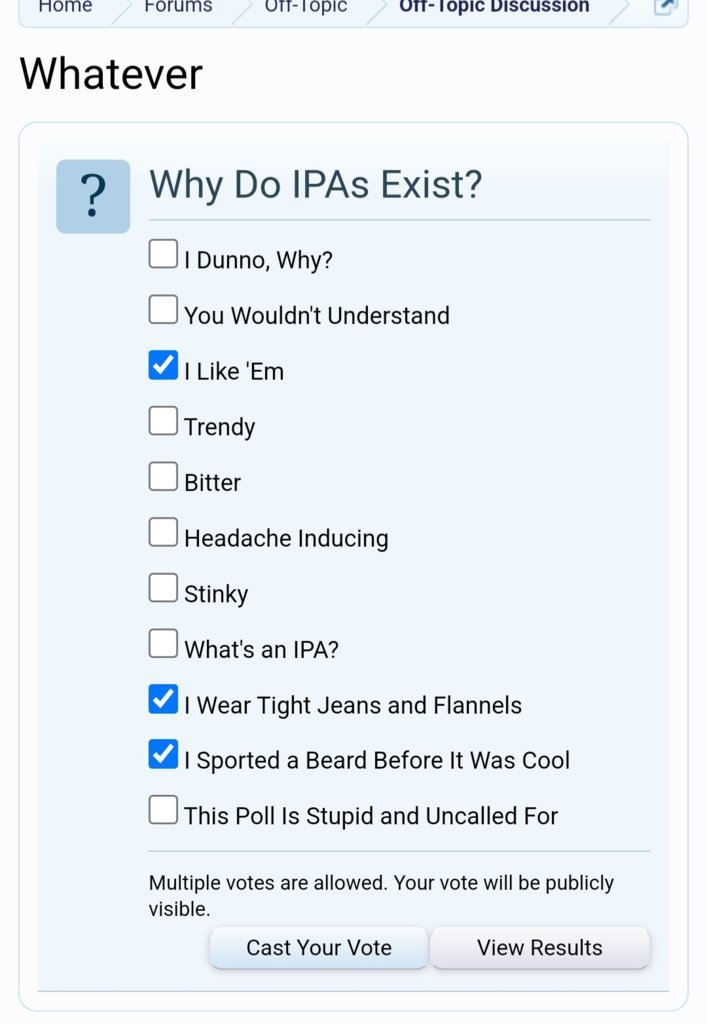Check the "Stinky" checkbox
This screenshot has width=707, height=1024.
[x=163, y=587]
